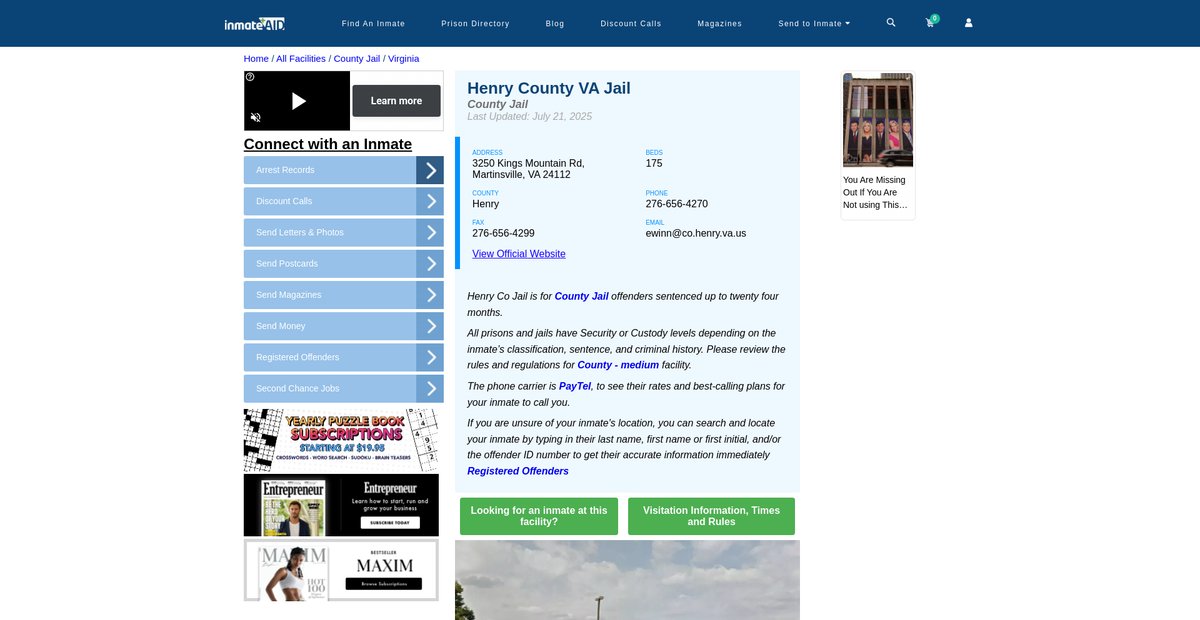Open View Official Website link
The height and width of the screenshot is (620, 1200).
click(519, 254)
